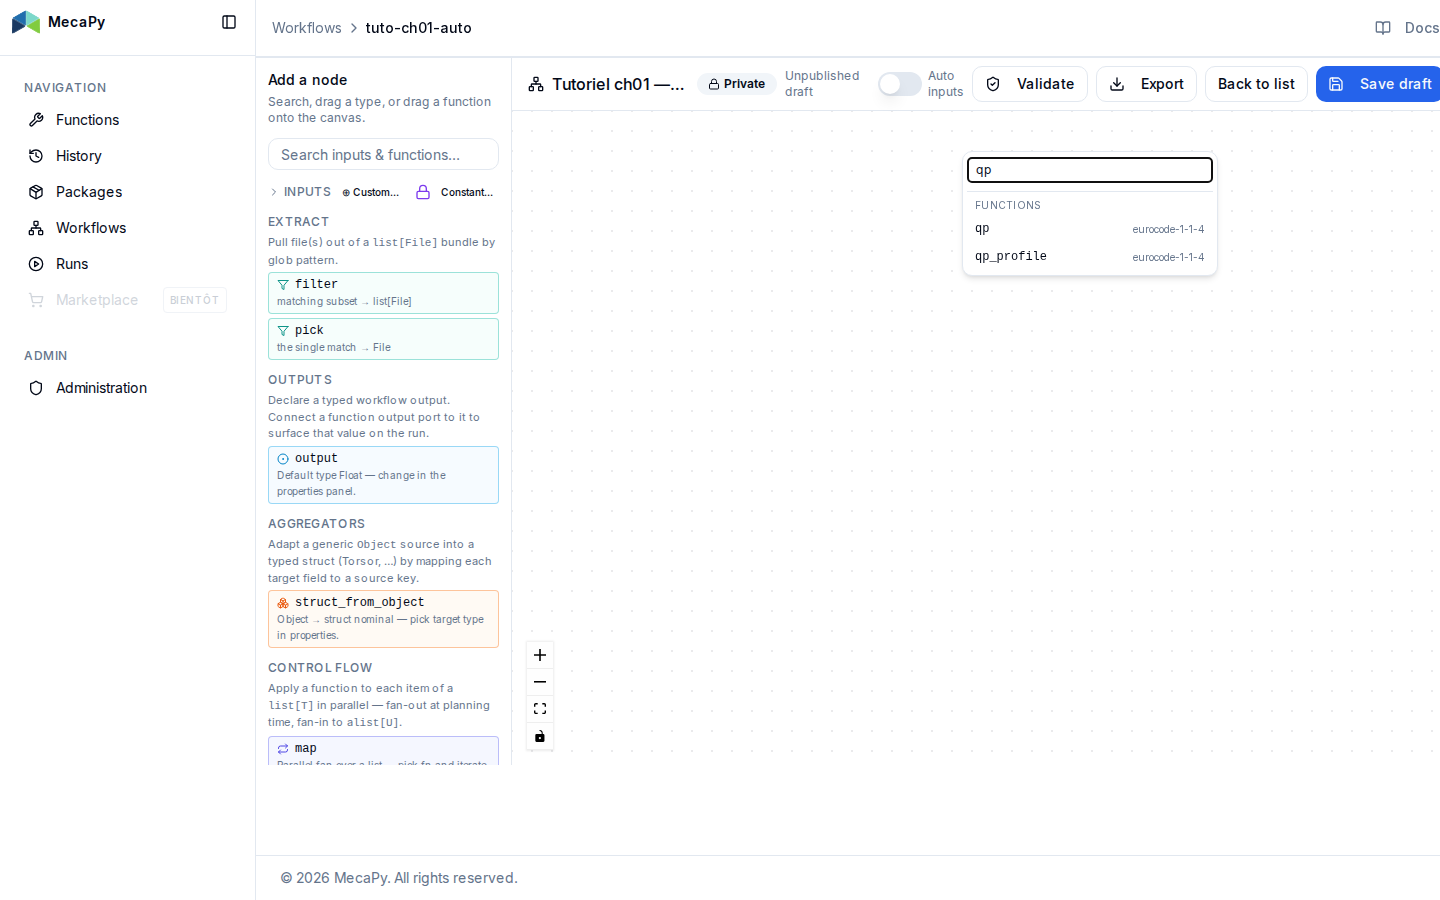Click the Custom input chip

click(x=371, y=192)
